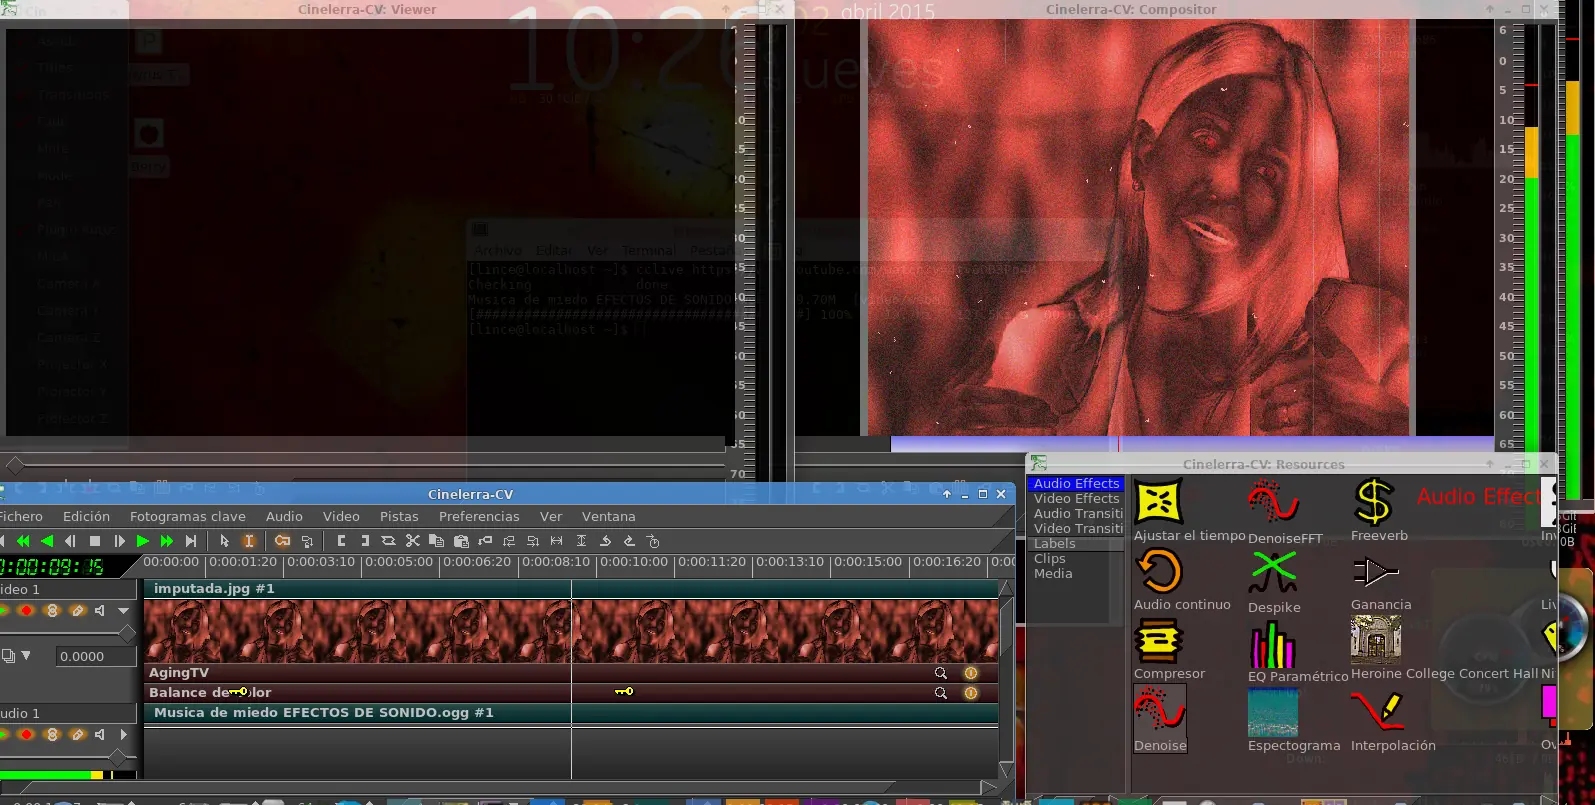Set the In point bracket
This screenshot has width=1595, height=805.
pyautogui.click(x=341, y=541)
